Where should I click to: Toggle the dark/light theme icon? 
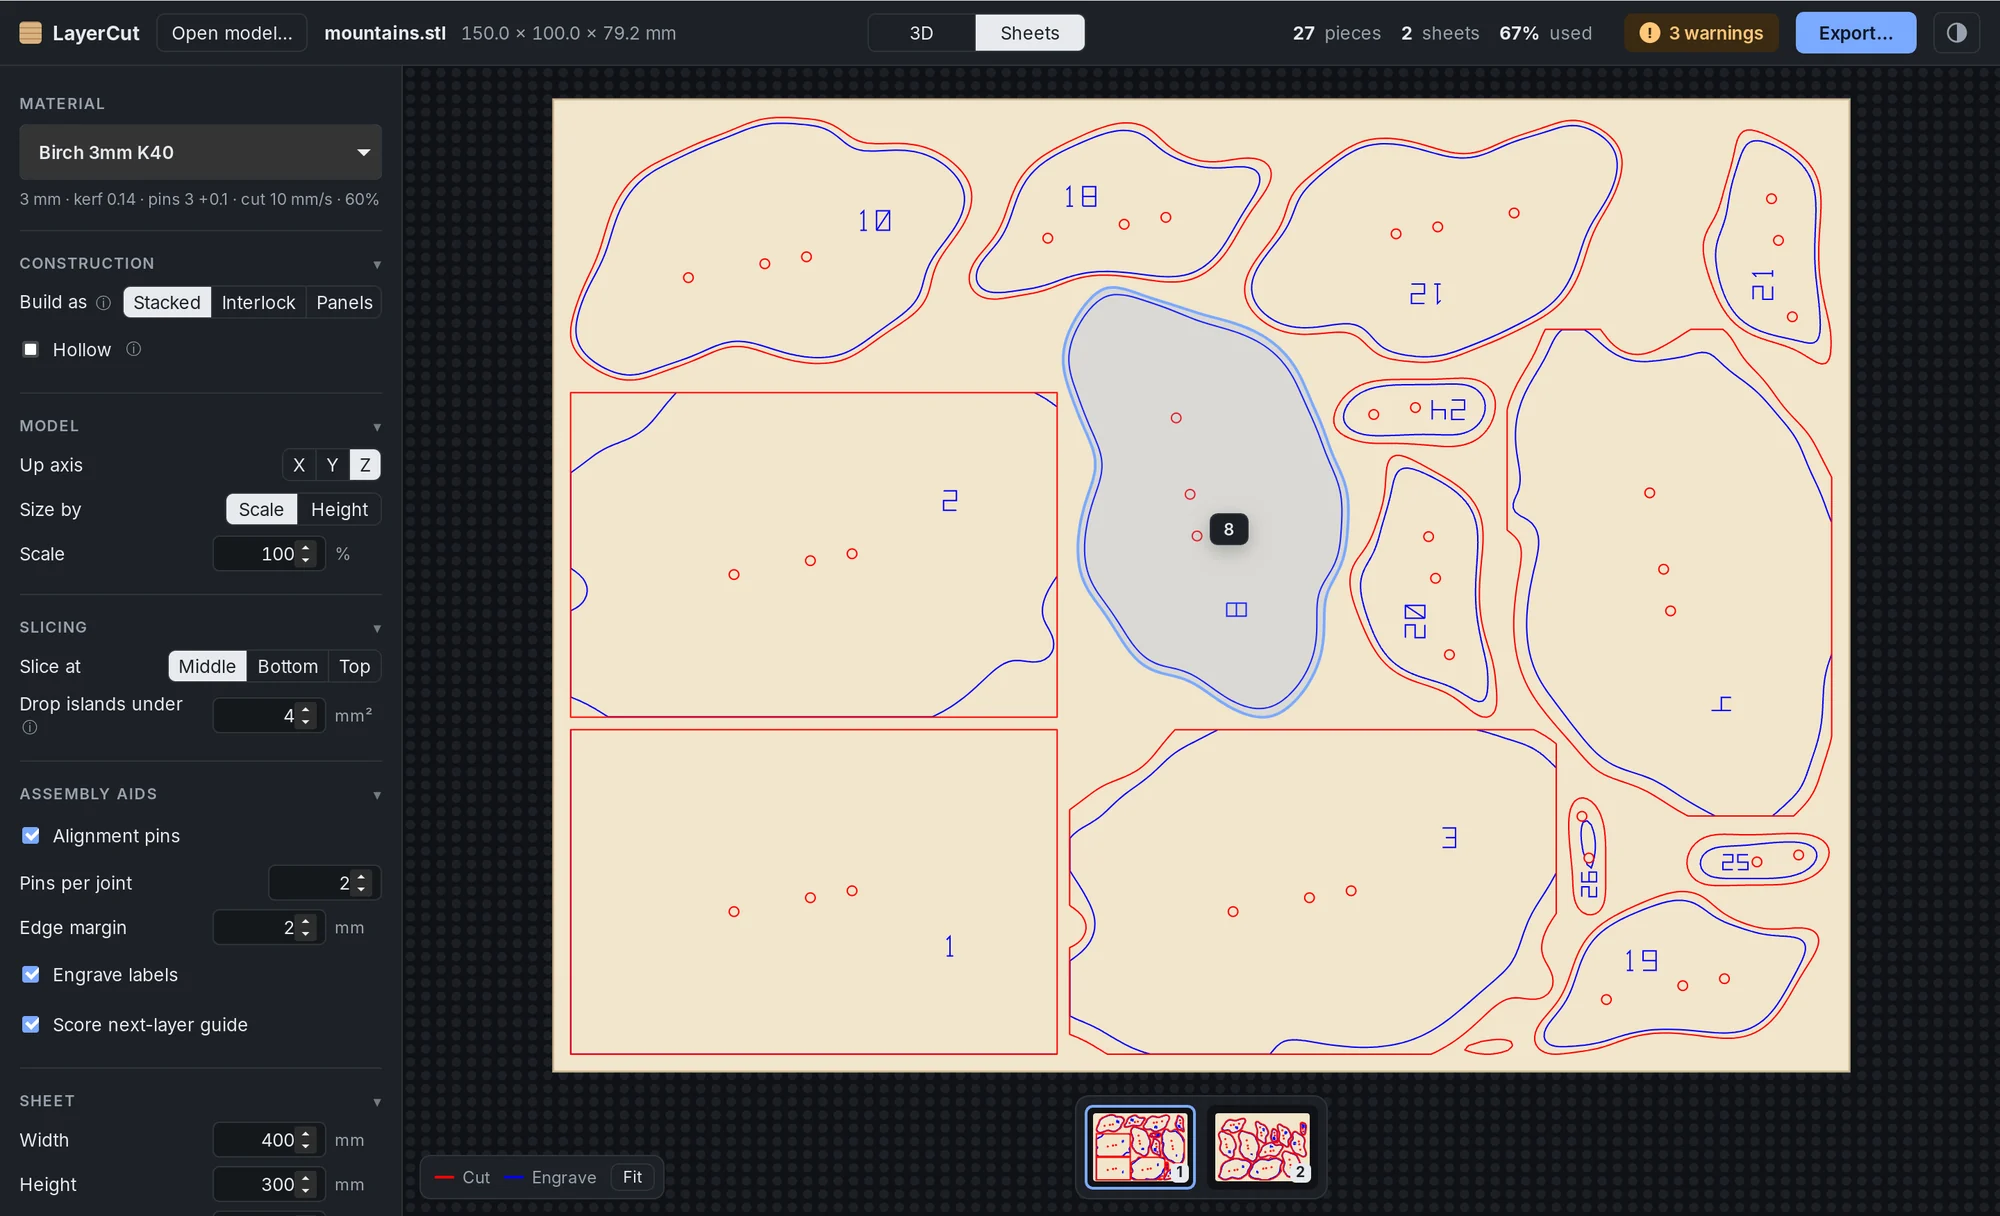tap(1956, 33)
